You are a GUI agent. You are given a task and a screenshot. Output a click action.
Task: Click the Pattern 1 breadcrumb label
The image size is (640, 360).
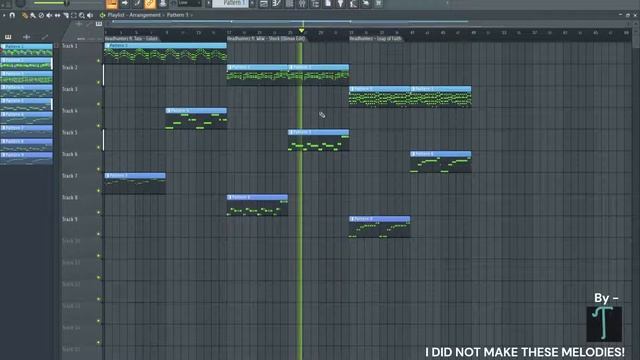[178, 15]
